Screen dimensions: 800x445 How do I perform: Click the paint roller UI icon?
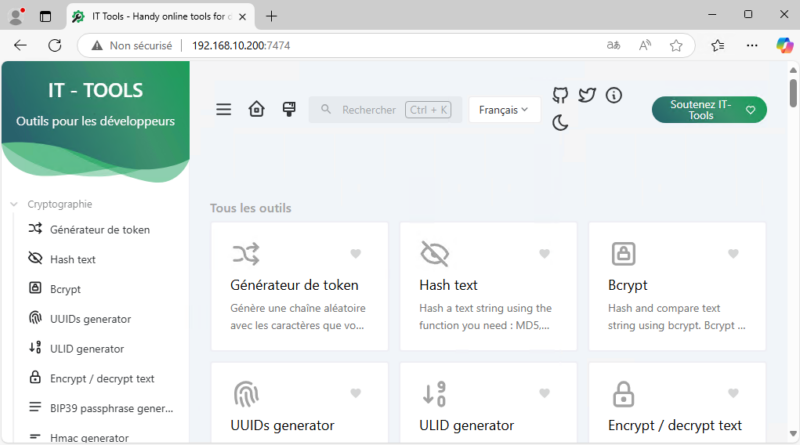[x=289, y=110]
